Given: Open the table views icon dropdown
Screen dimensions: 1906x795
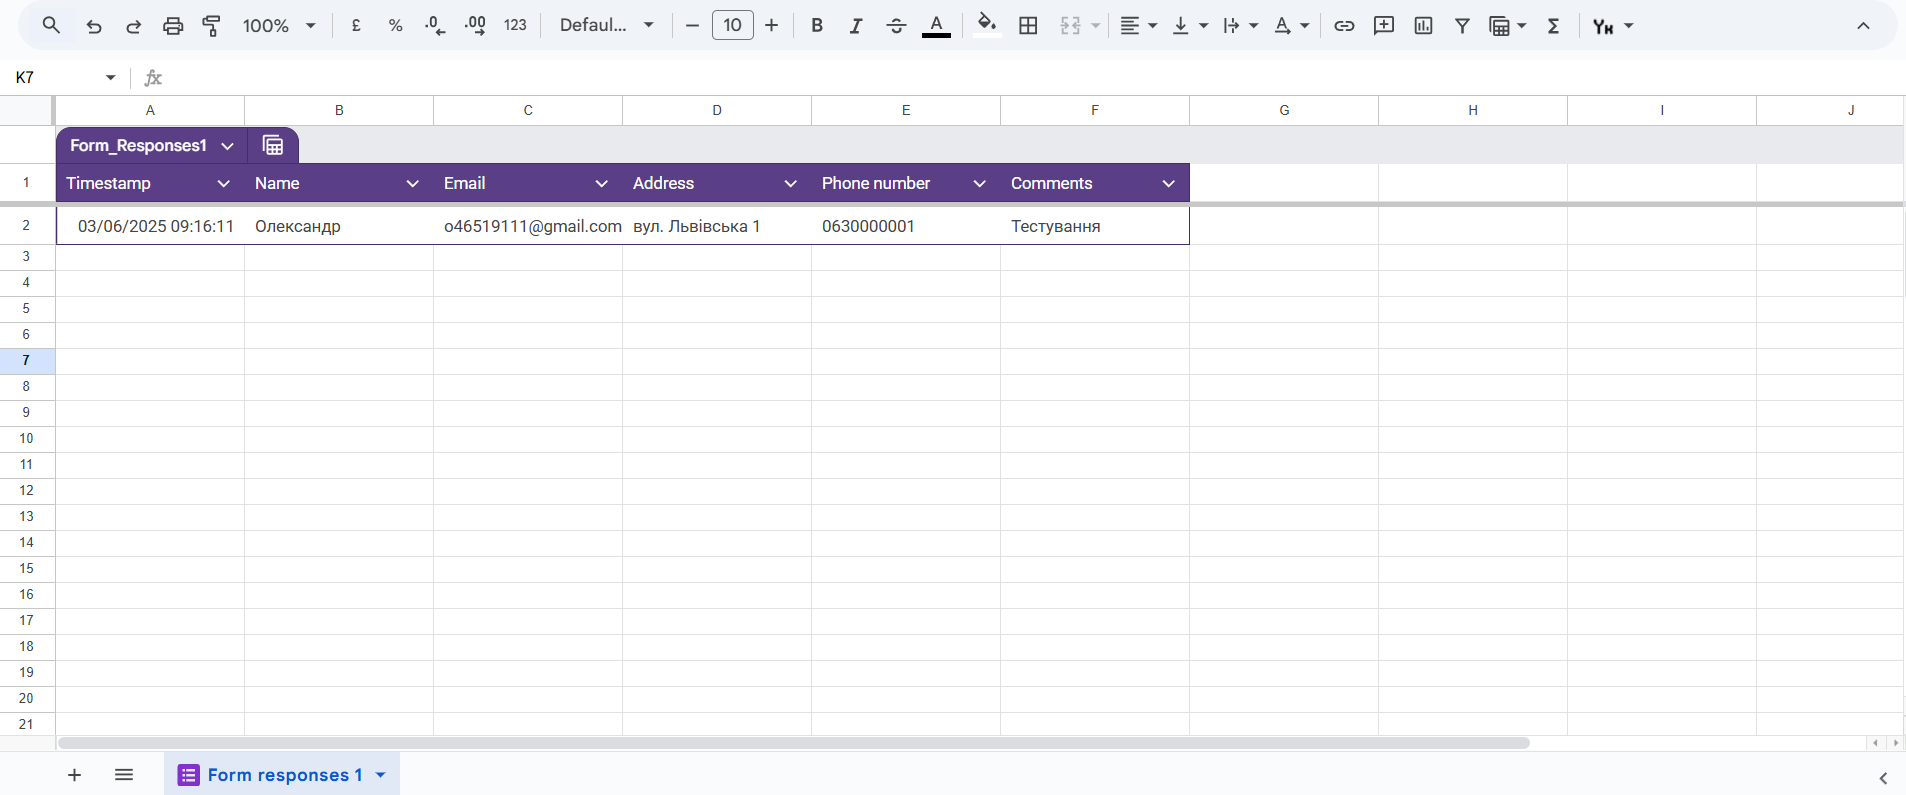Looking at the screenshot, I should tap(1508, 26).
